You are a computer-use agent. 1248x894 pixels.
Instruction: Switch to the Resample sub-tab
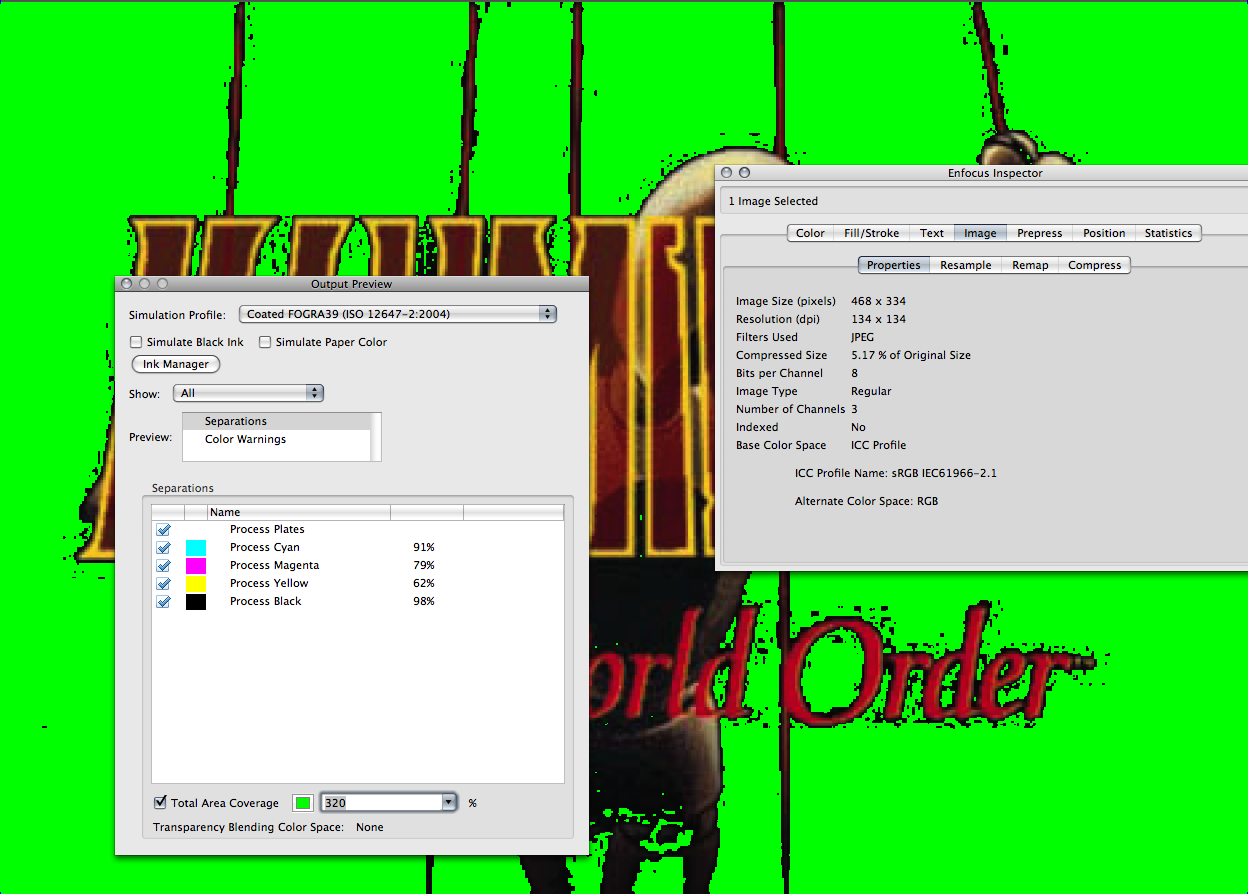pyautogui.click(x=966, y=265)
